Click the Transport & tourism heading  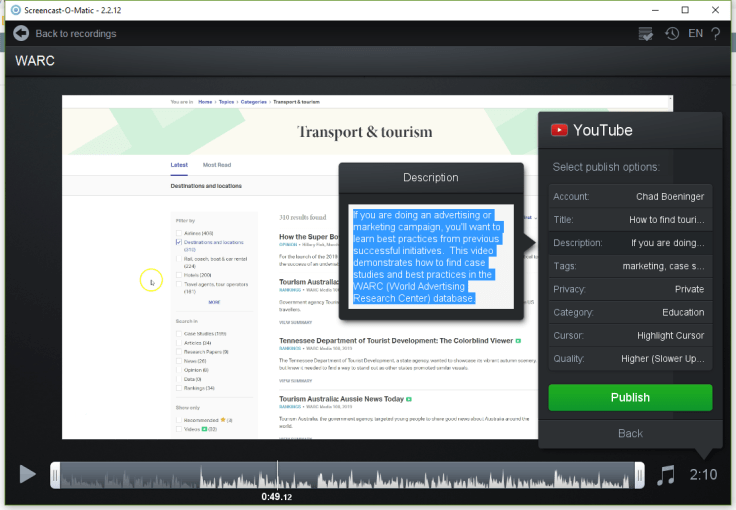pos(365,132)
